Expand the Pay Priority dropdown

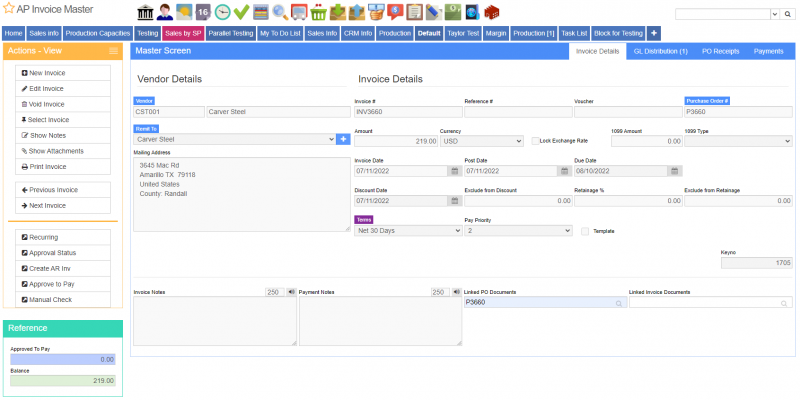pyautogui.click(x=518, y=230)
